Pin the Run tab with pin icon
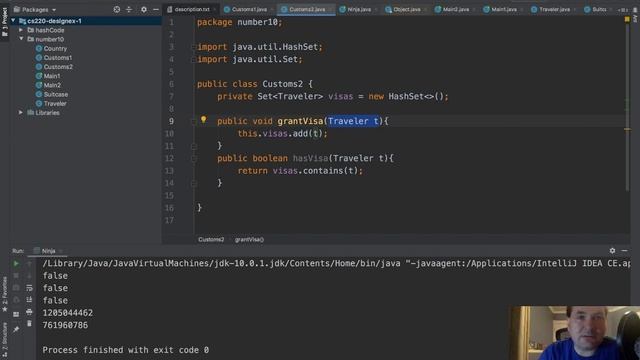This screenshot has width=640, height=360. point(16,329)
